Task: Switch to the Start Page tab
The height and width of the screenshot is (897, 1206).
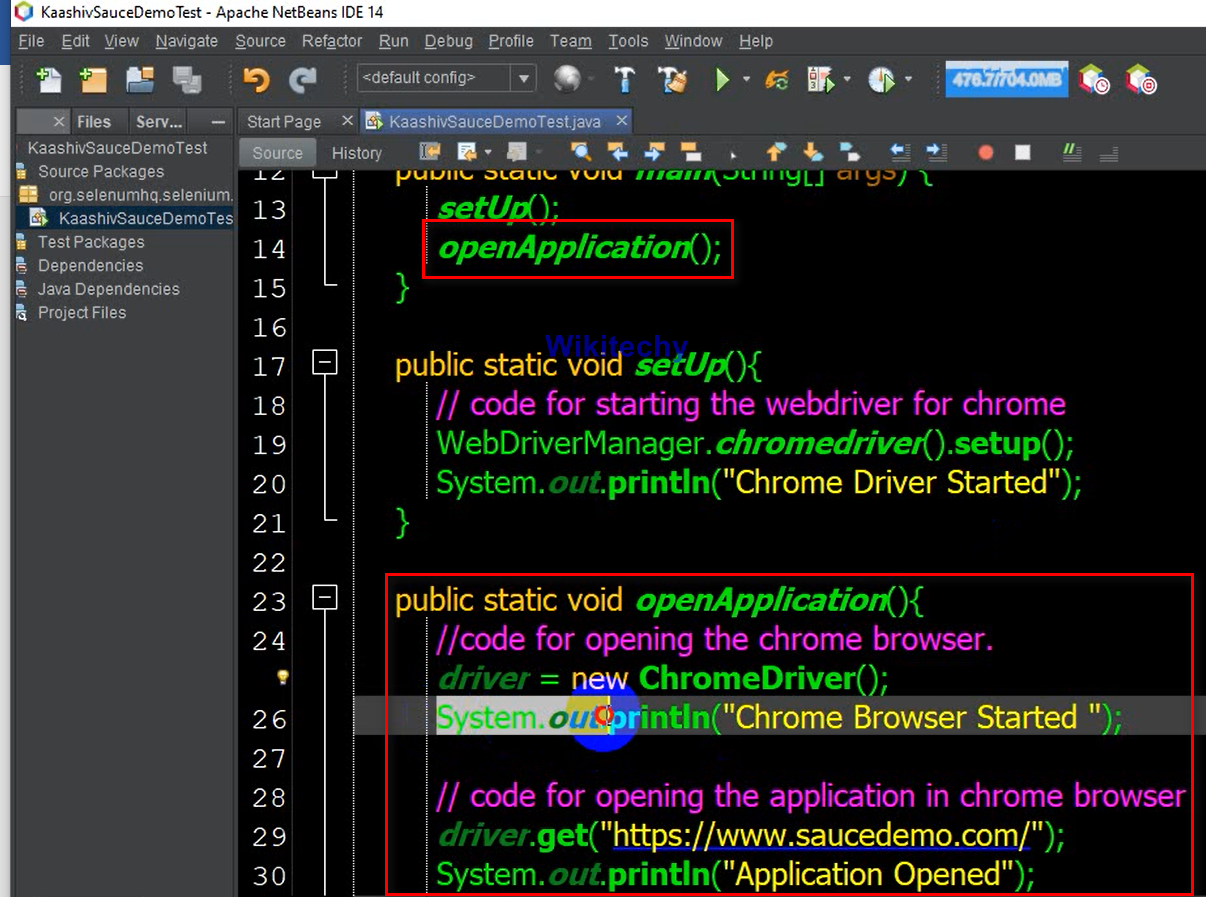Action: pos(284,121)
